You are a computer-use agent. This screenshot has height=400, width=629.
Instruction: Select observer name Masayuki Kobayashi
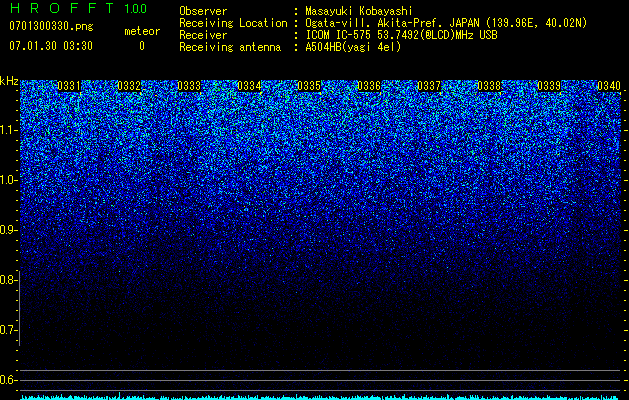(x=359, y=11)
